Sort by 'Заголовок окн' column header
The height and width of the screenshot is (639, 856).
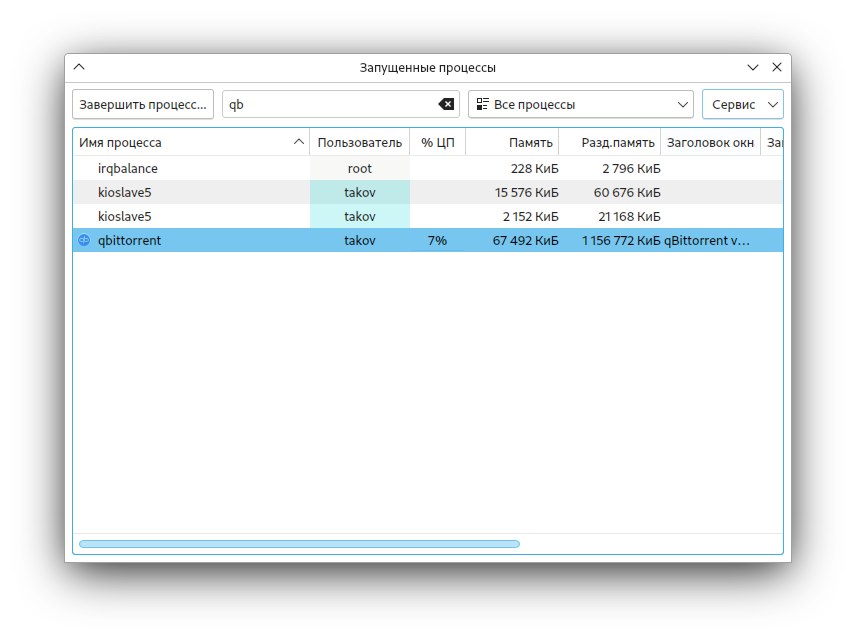click(x=710, y=142)
